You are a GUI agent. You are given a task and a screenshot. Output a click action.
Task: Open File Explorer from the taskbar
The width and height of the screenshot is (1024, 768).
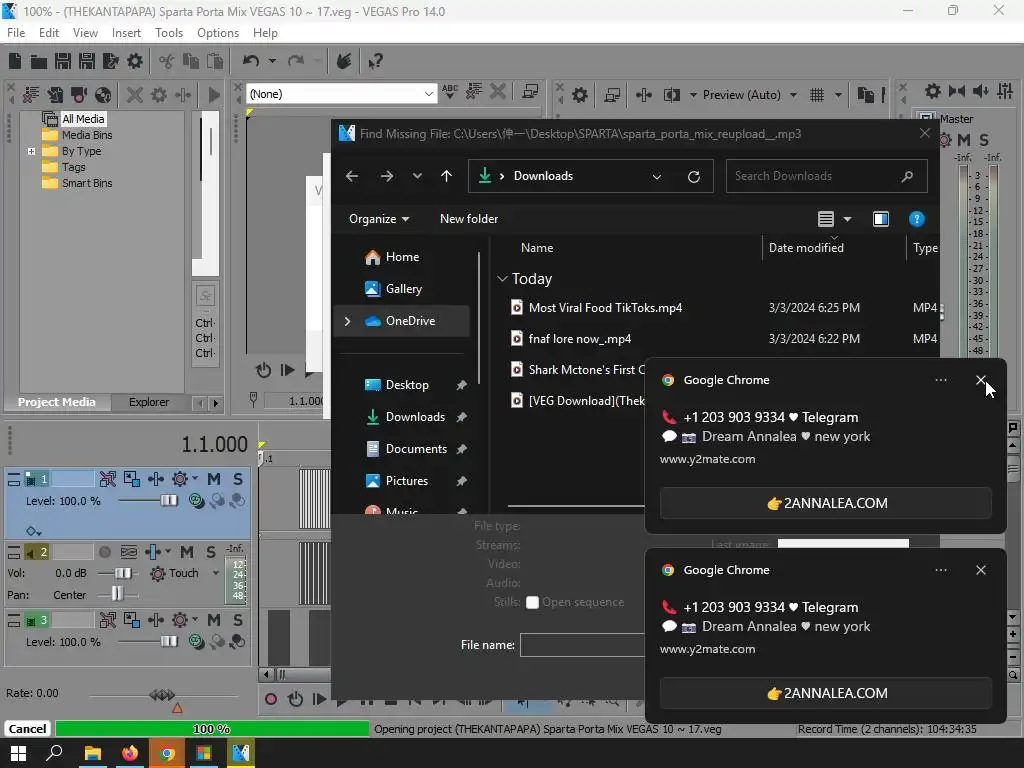pos(93,753)
